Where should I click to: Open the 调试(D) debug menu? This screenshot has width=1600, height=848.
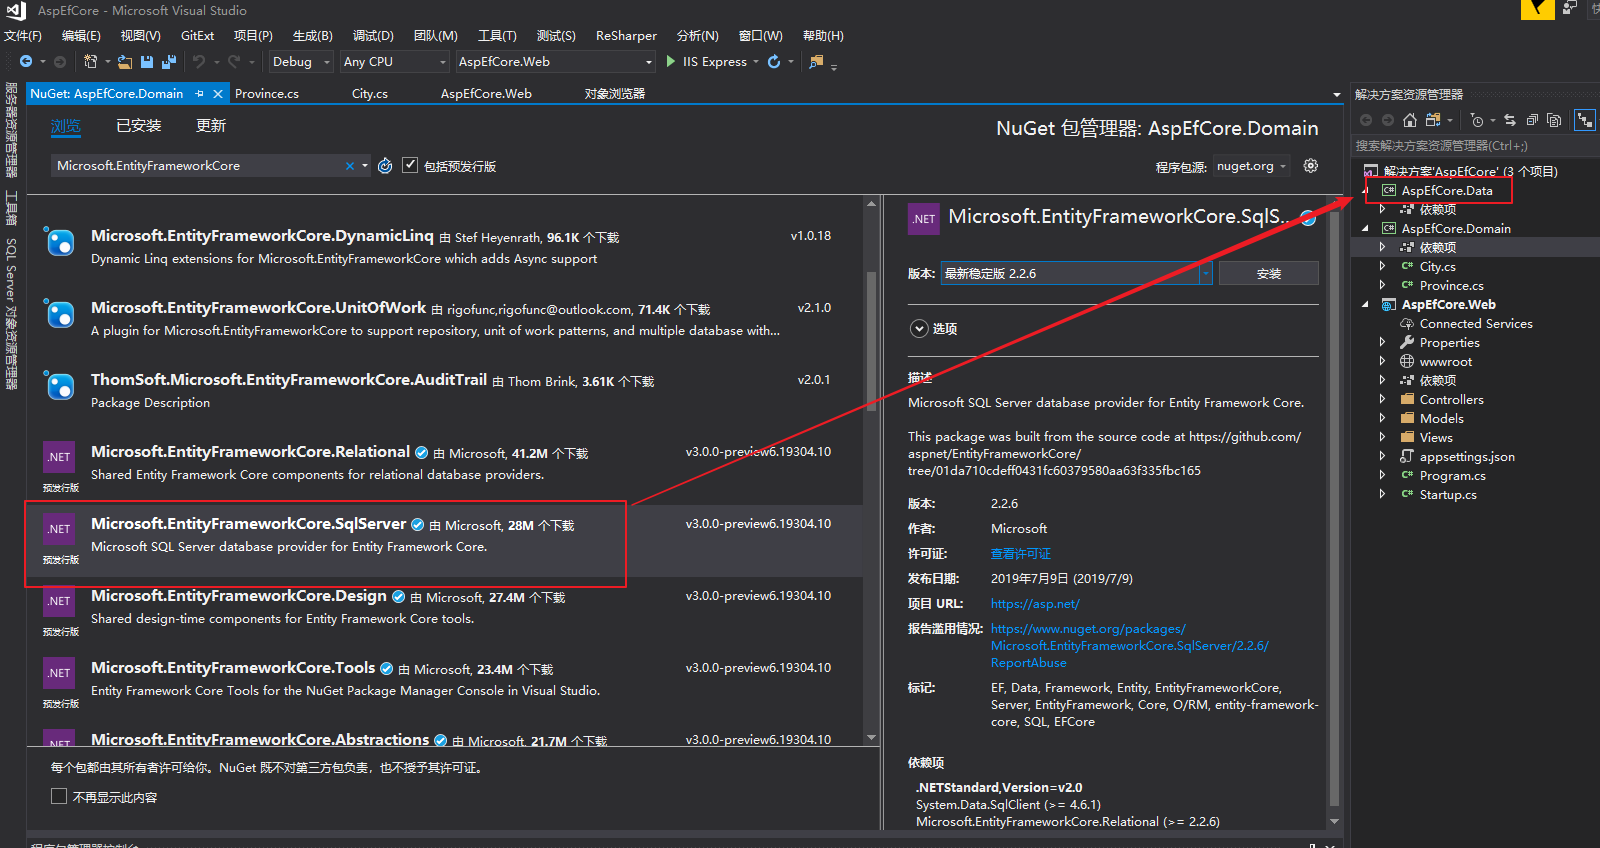pyautogui.click(x=373, y=35)
